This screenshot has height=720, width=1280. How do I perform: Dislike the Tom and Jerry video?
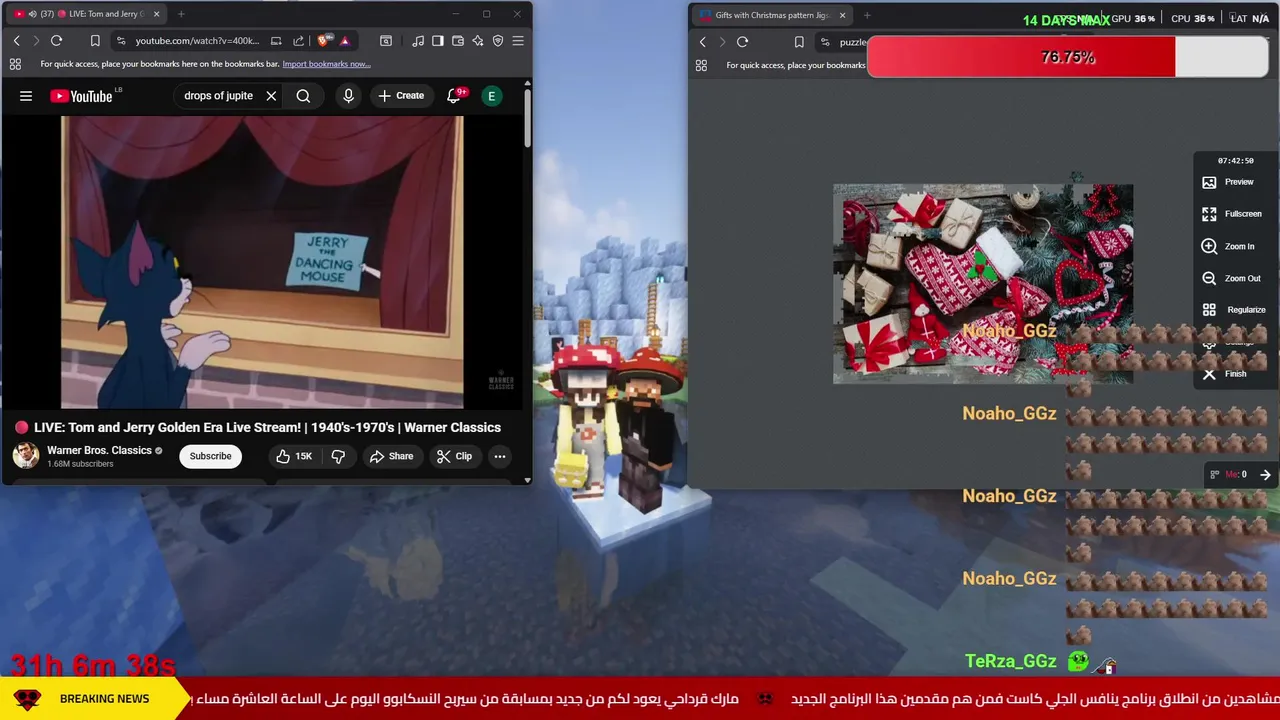[338, 456]
